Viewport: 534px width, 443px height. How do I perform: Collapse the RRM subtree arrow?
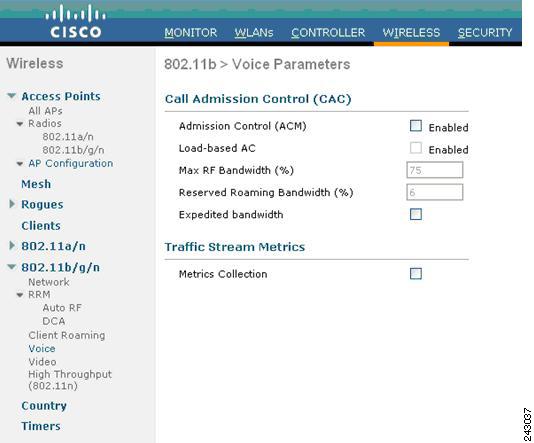click(x=20, y=295)
